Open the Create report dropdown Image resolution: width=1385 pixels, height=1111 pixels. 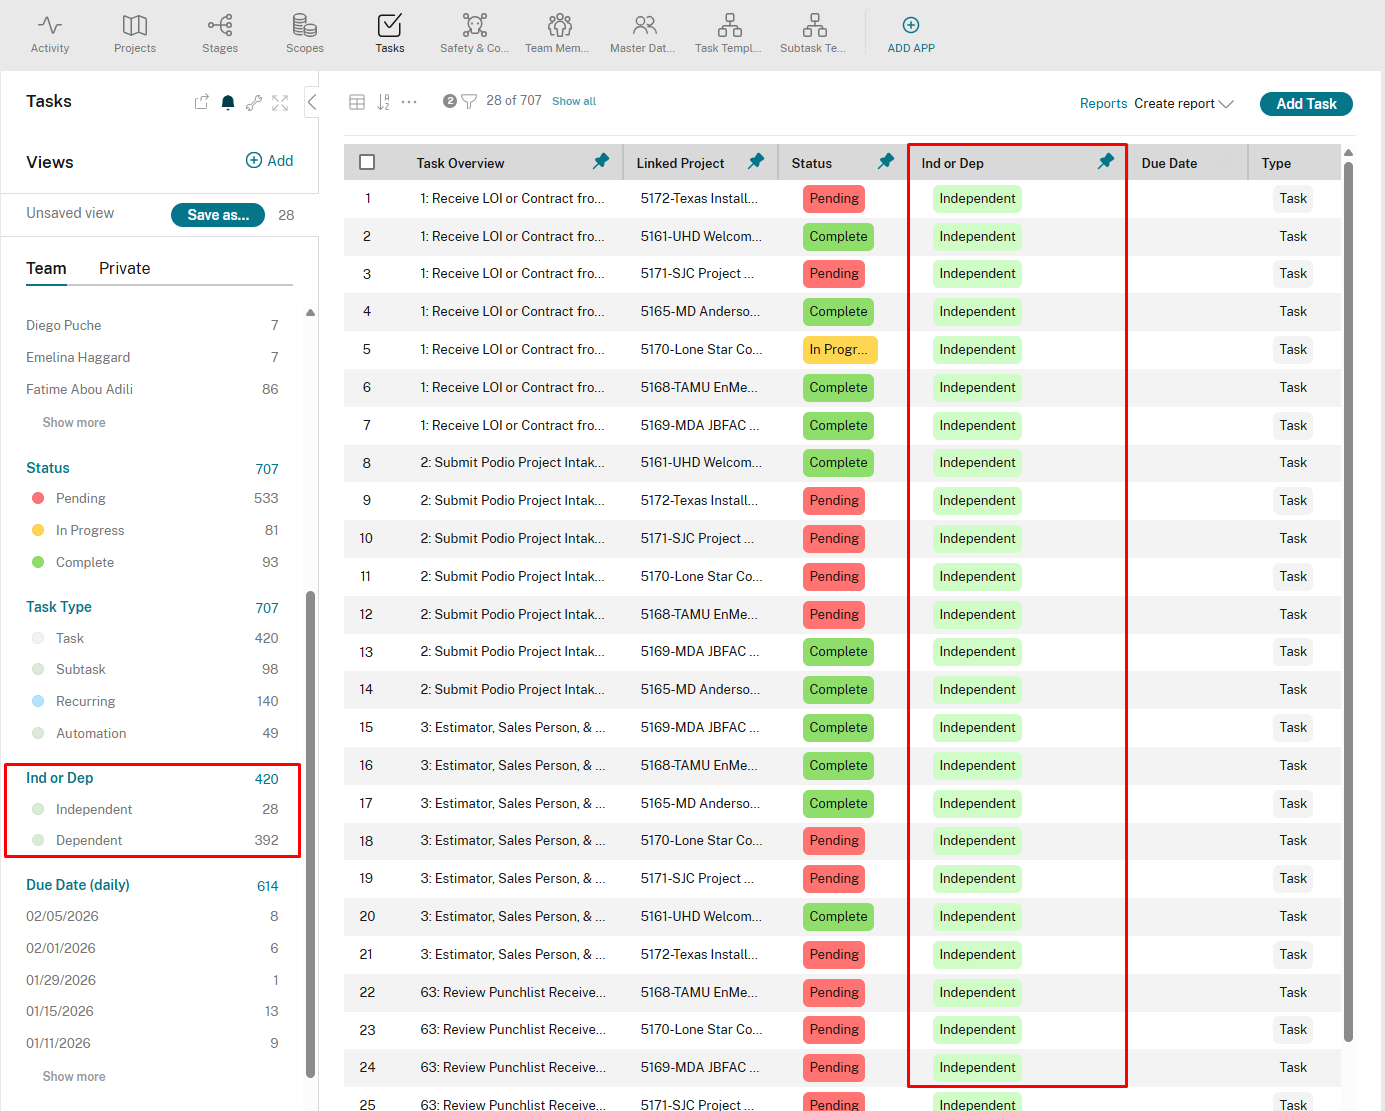(1184, 103)
